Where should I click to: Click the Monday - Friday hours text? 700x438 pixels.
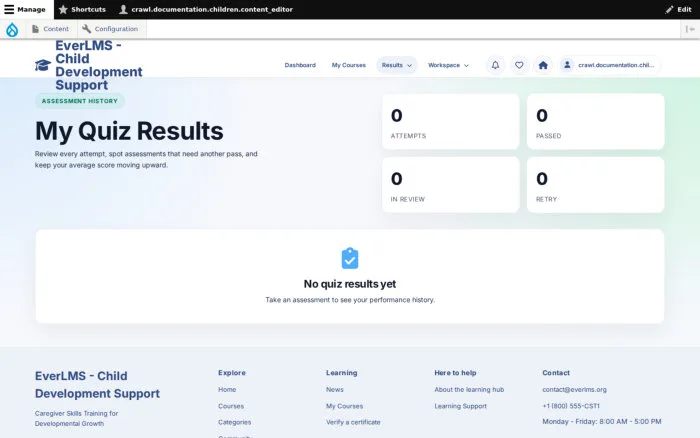pyautogui.click(x=602, y=421)
